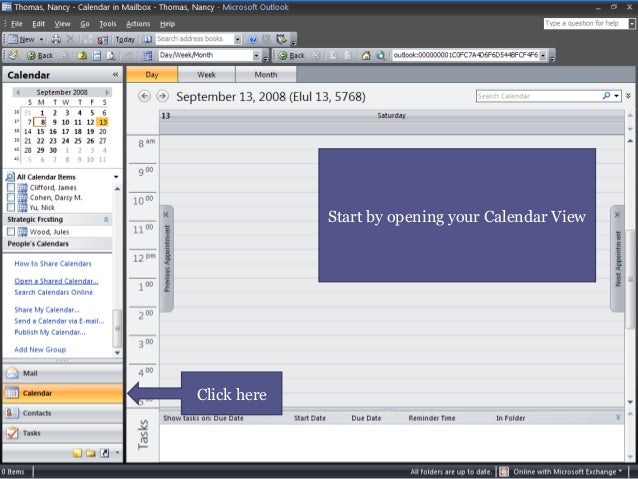Select the Day tab

pyautogui.click(x=152, y=74)
